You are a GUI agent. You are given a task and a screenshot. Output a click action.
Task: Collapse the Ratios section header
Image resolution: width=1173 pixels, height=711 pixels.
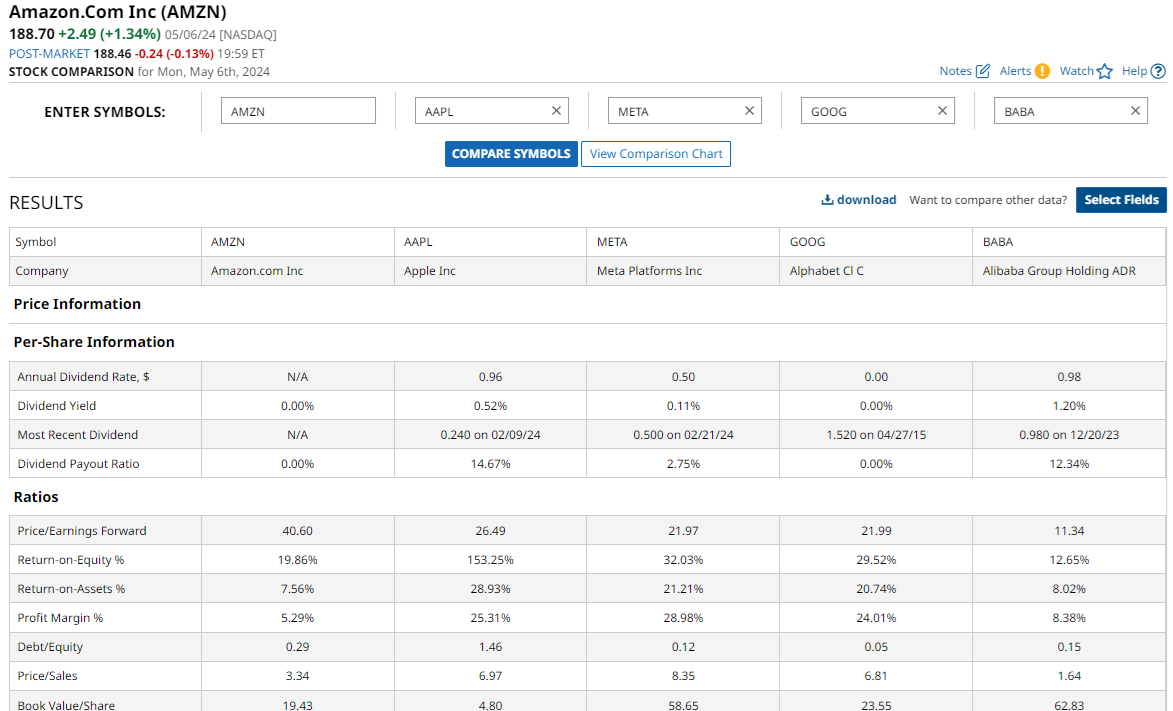pos(36,497)
